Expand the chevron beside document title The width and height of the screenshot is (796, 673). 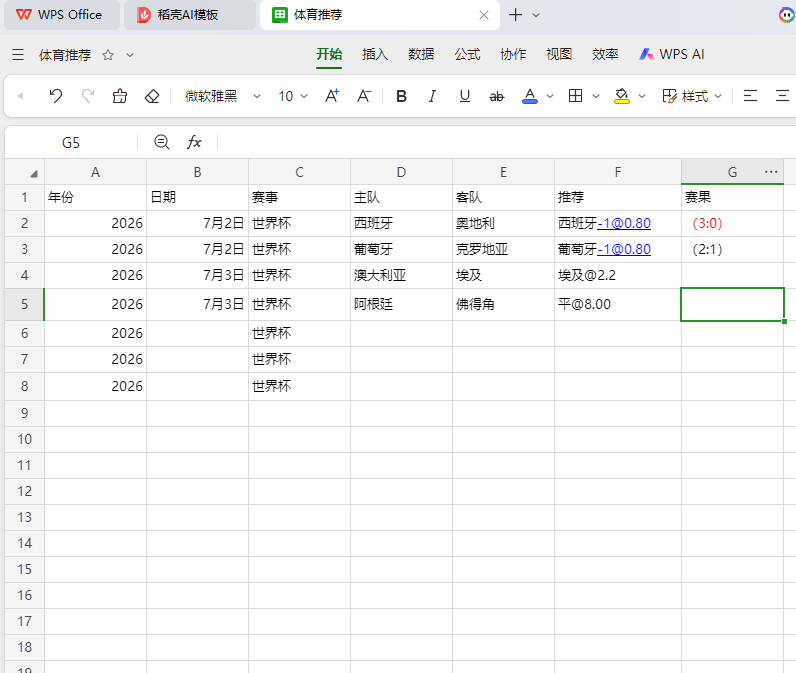[130, 55]
